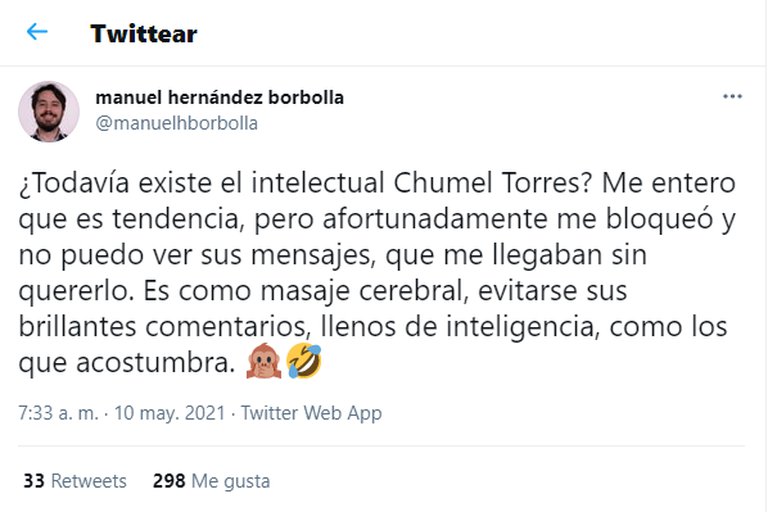
Task: Click the tweet time 7:33 a. m.
Action: click(57, 413)
